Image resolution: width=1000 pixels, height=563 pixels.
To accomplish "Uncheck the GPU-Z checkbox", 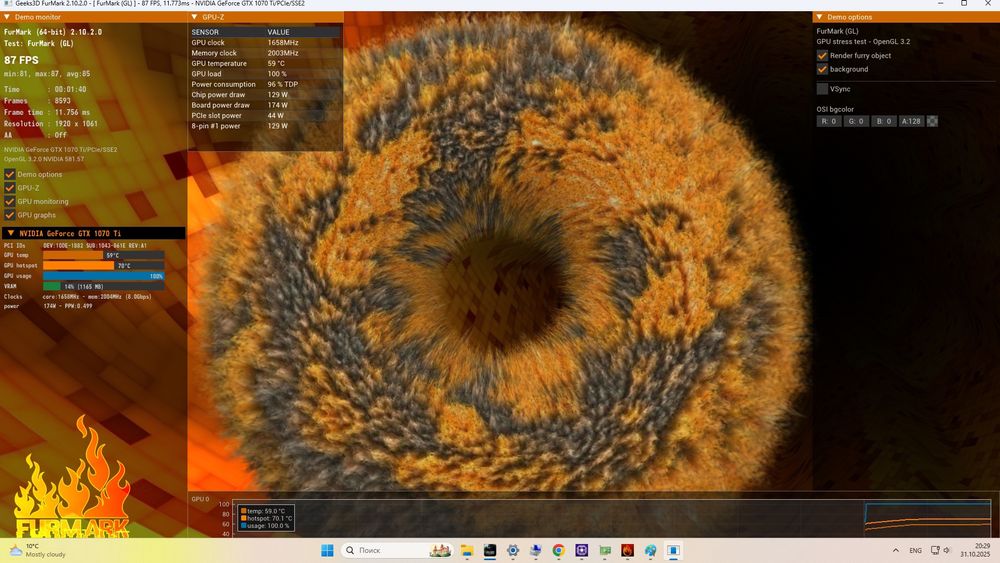I will point(10,187).
